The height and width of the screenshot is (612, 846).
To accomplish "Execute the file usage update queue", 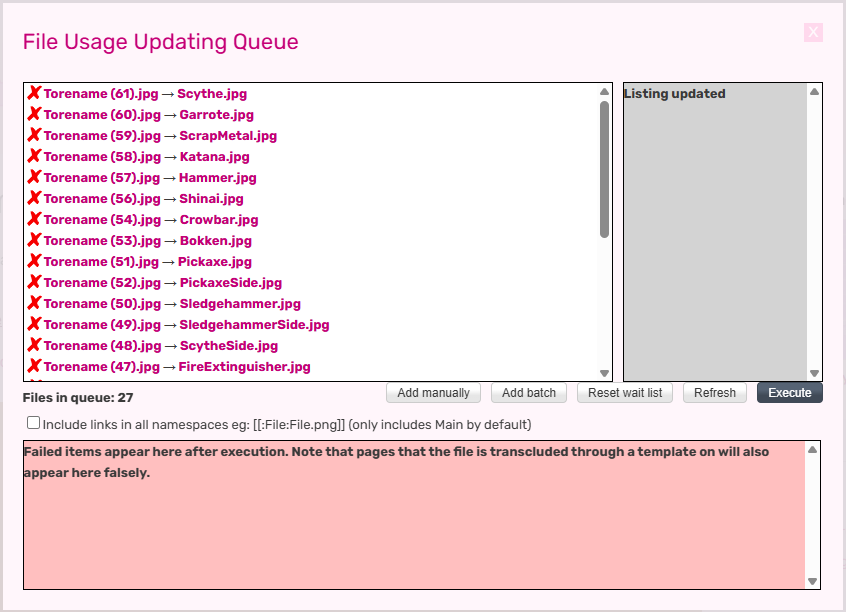I will (789, 393).
